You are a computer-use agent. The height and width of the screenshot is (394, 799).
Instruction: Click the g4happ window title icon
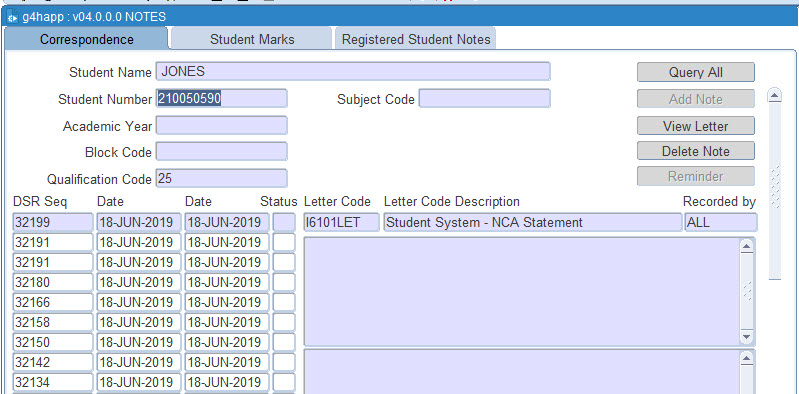click(x=13, y=17)
